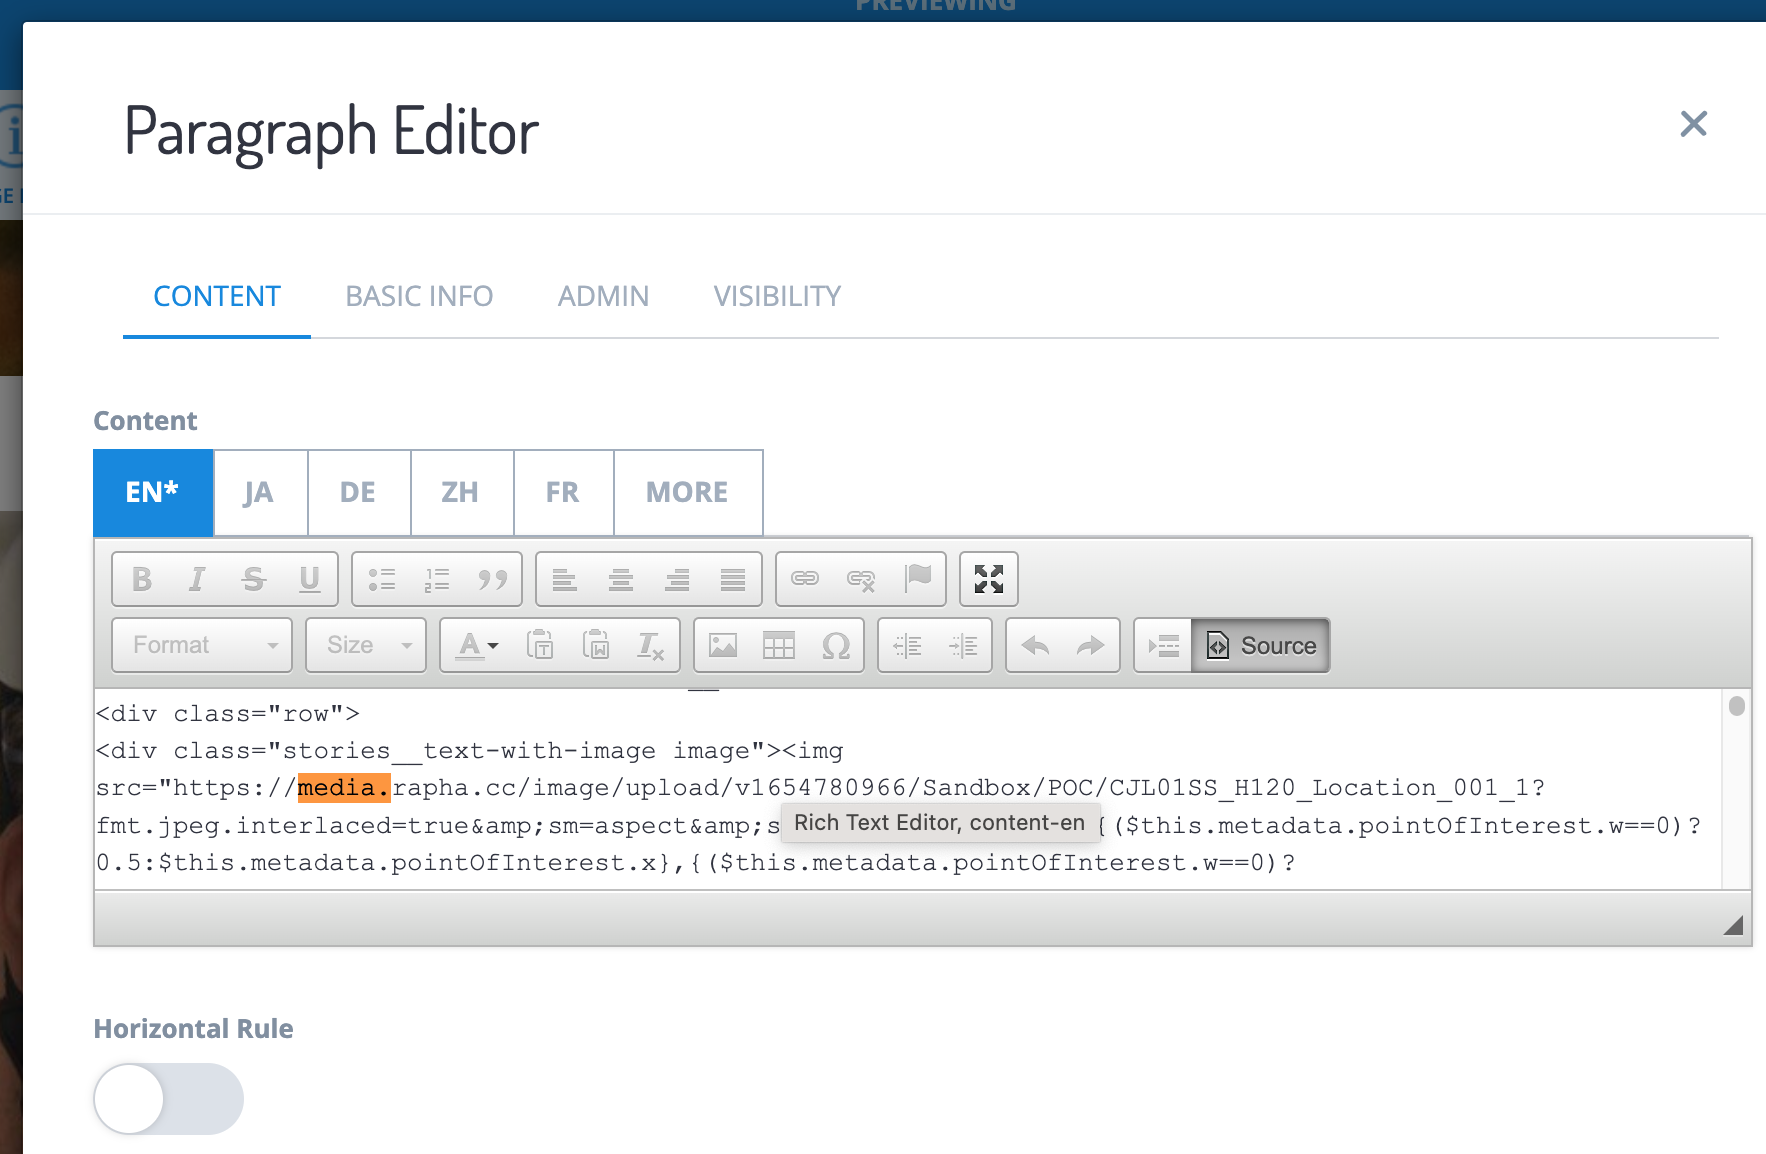Insert a link with the Link icon
Screen dimensions: 1766x1154
[x=805, y=579]
